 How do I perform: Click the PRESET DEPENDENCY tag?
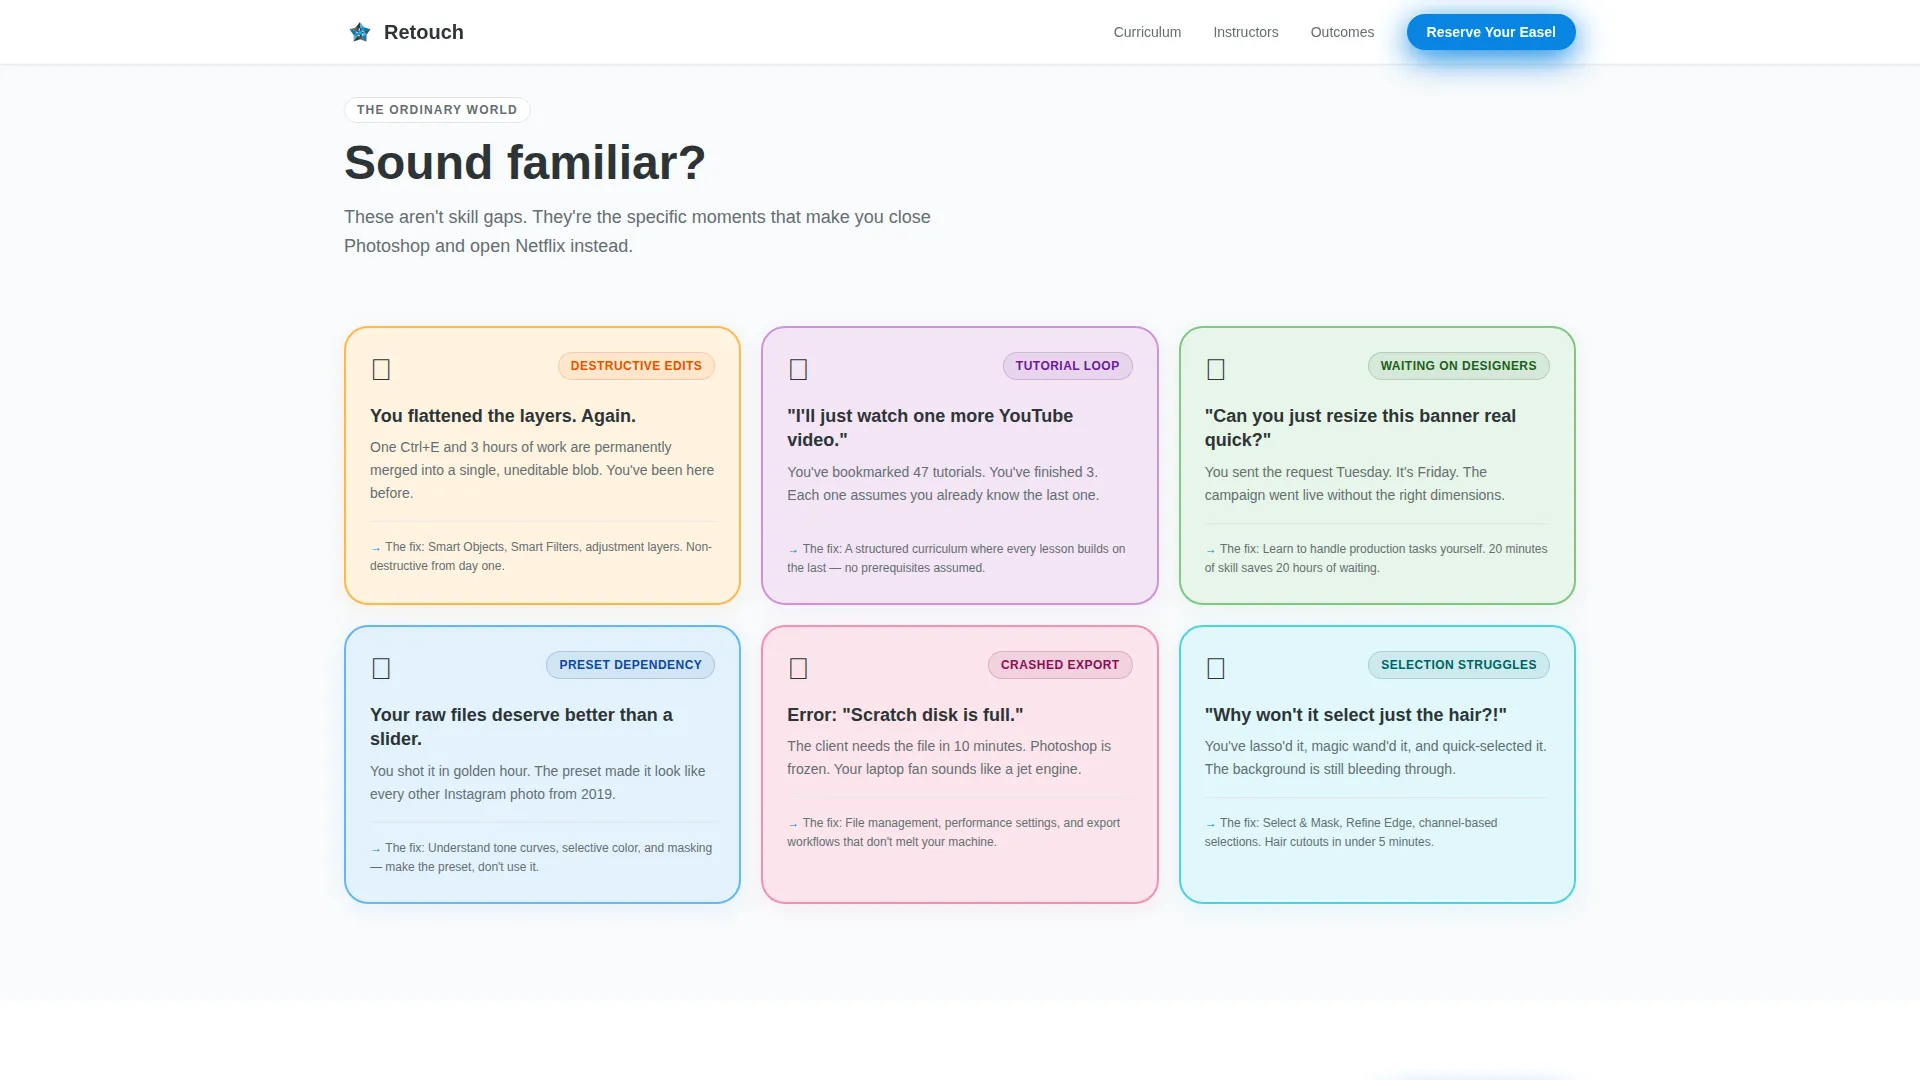coord(630,665)
